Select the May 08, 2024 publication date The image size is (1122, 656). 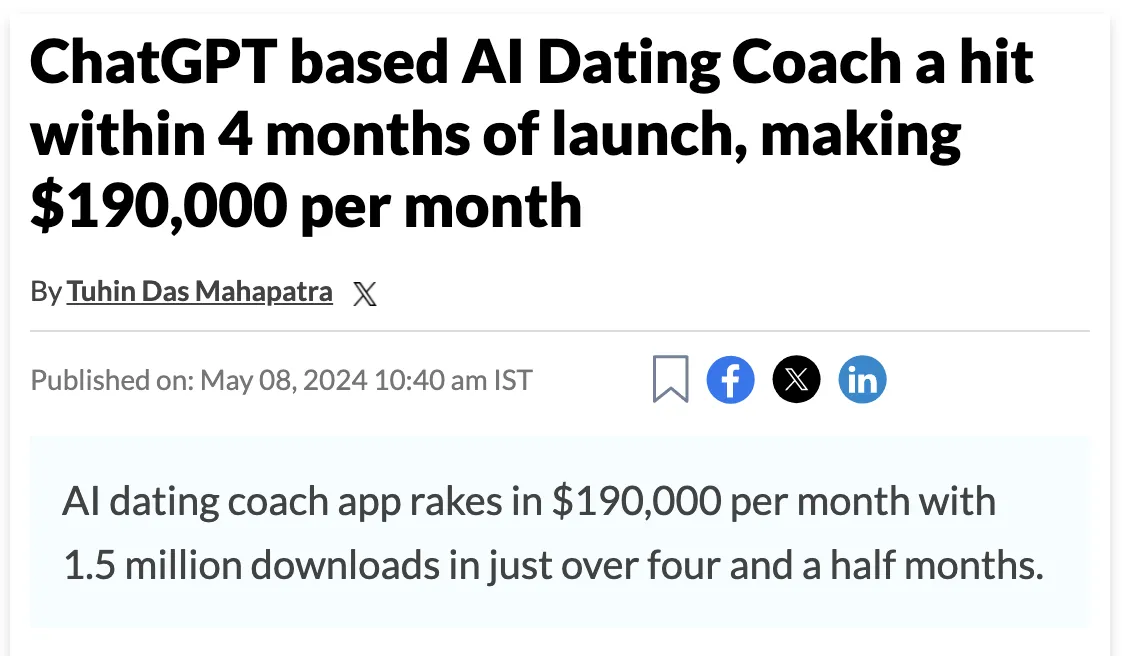(284, 380)
